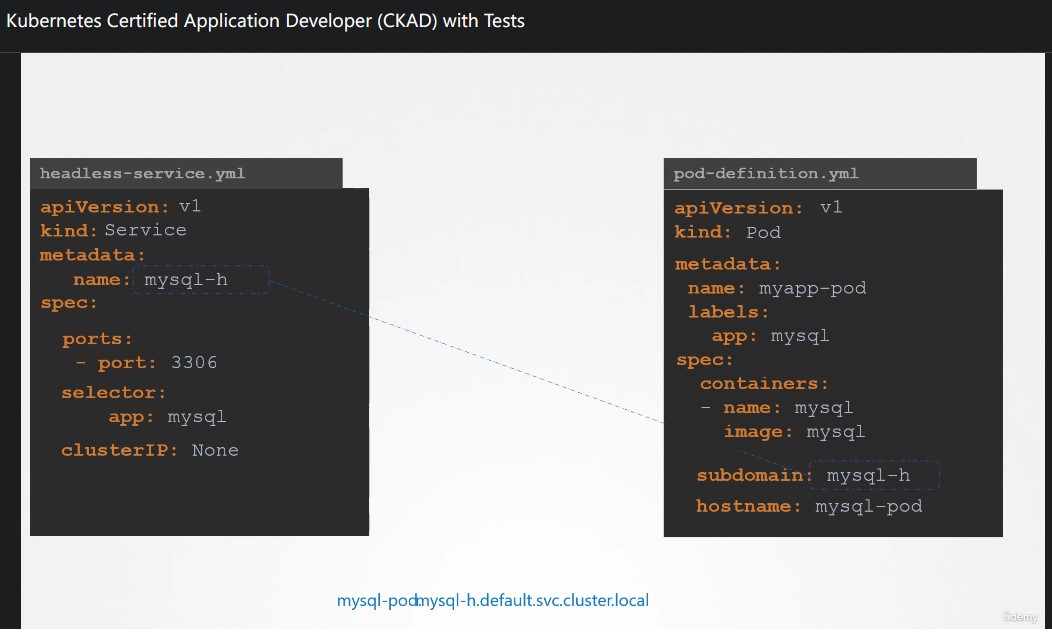Click the clusterIP 'None' value
The width and height of the screenshot is (1052, 634).
[215, 450]
